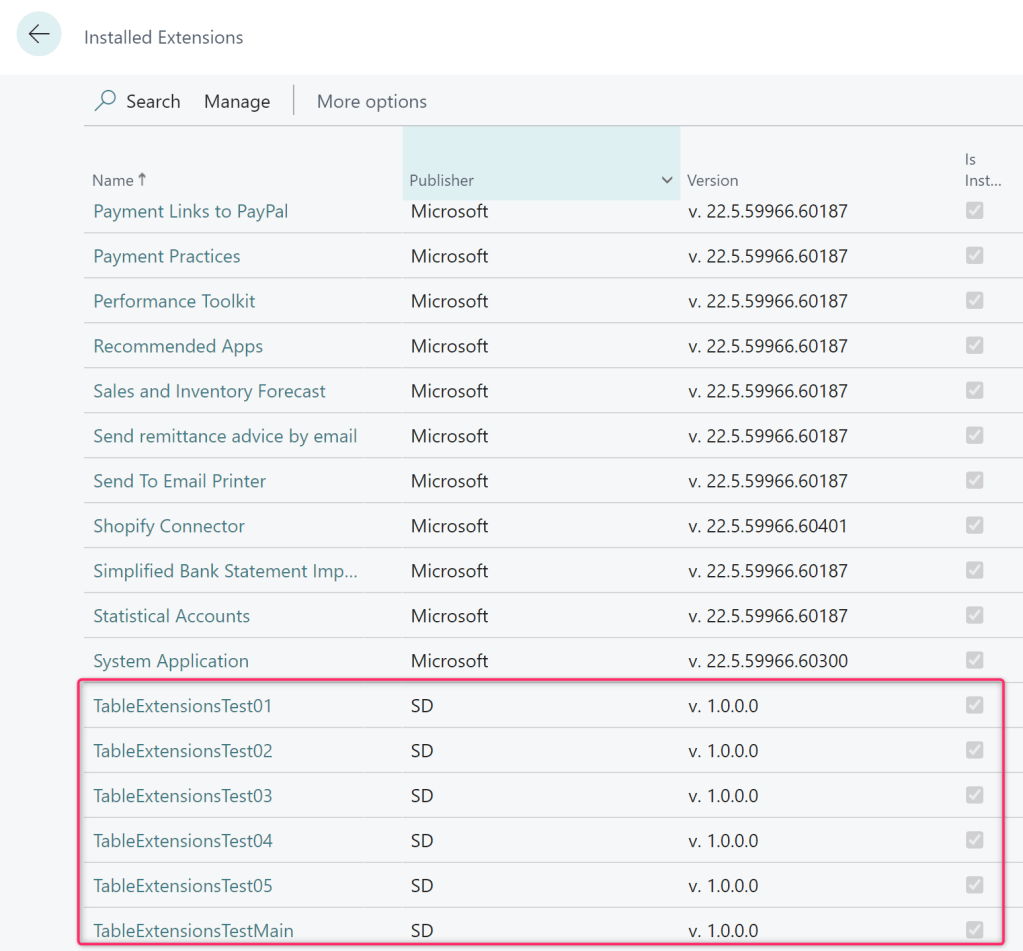Open Payment Links to PayPal extension
This screenshot has height=951, width=1023.
pos(190,211)
